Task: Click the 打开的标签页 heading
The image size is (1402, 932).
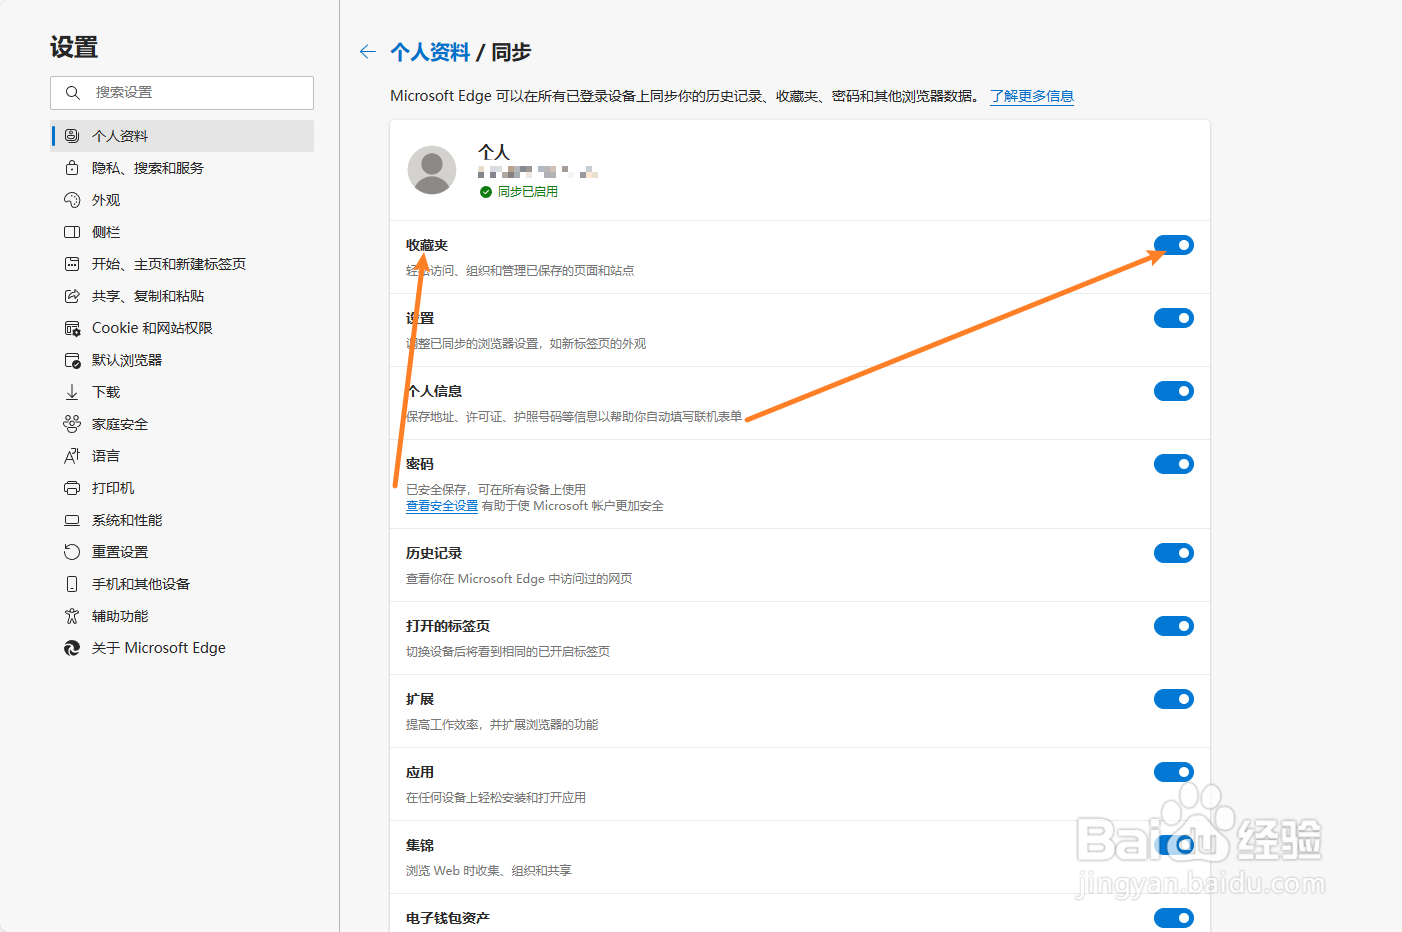Action: click(448, 626)
